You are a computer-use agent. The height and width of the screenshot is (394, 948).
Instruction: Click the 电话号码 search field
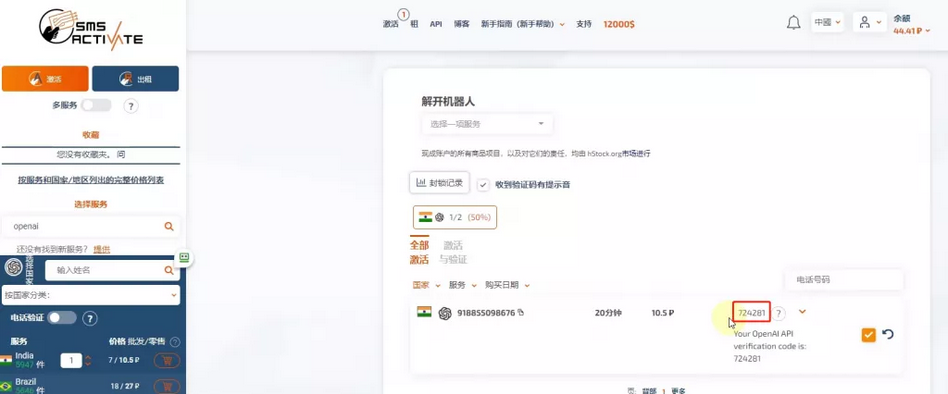coord(843,280)
